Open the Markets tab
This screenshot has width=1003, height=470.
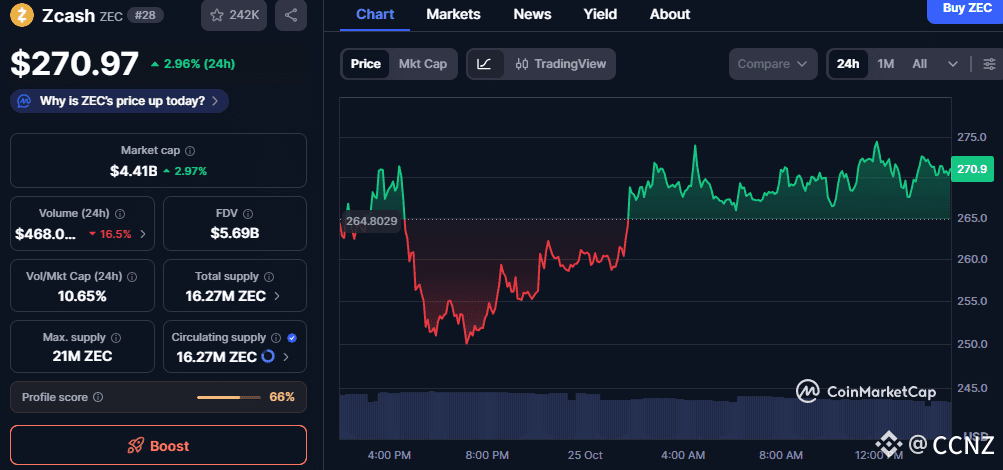click(x=453, y=14)
